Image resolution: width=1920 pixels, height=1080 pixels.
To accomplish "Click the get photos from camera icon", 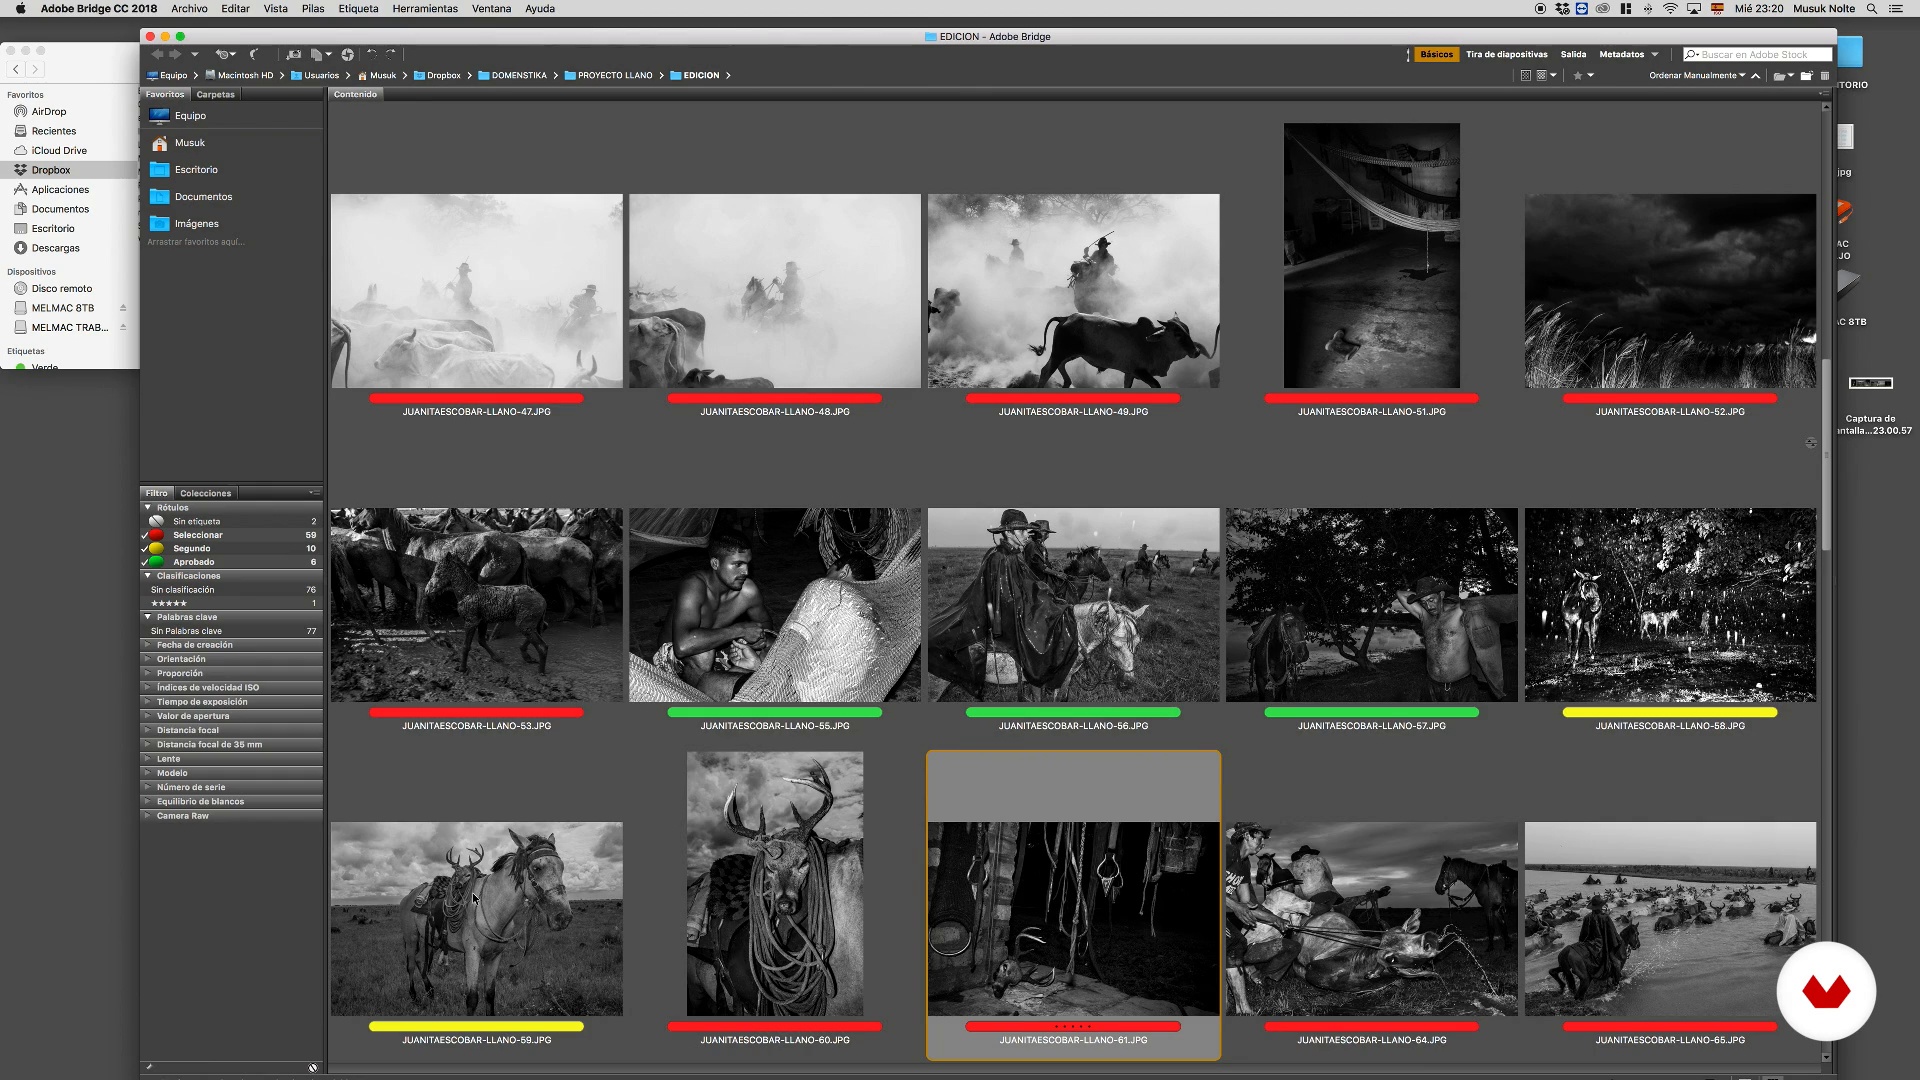I will tap(293, 54).
